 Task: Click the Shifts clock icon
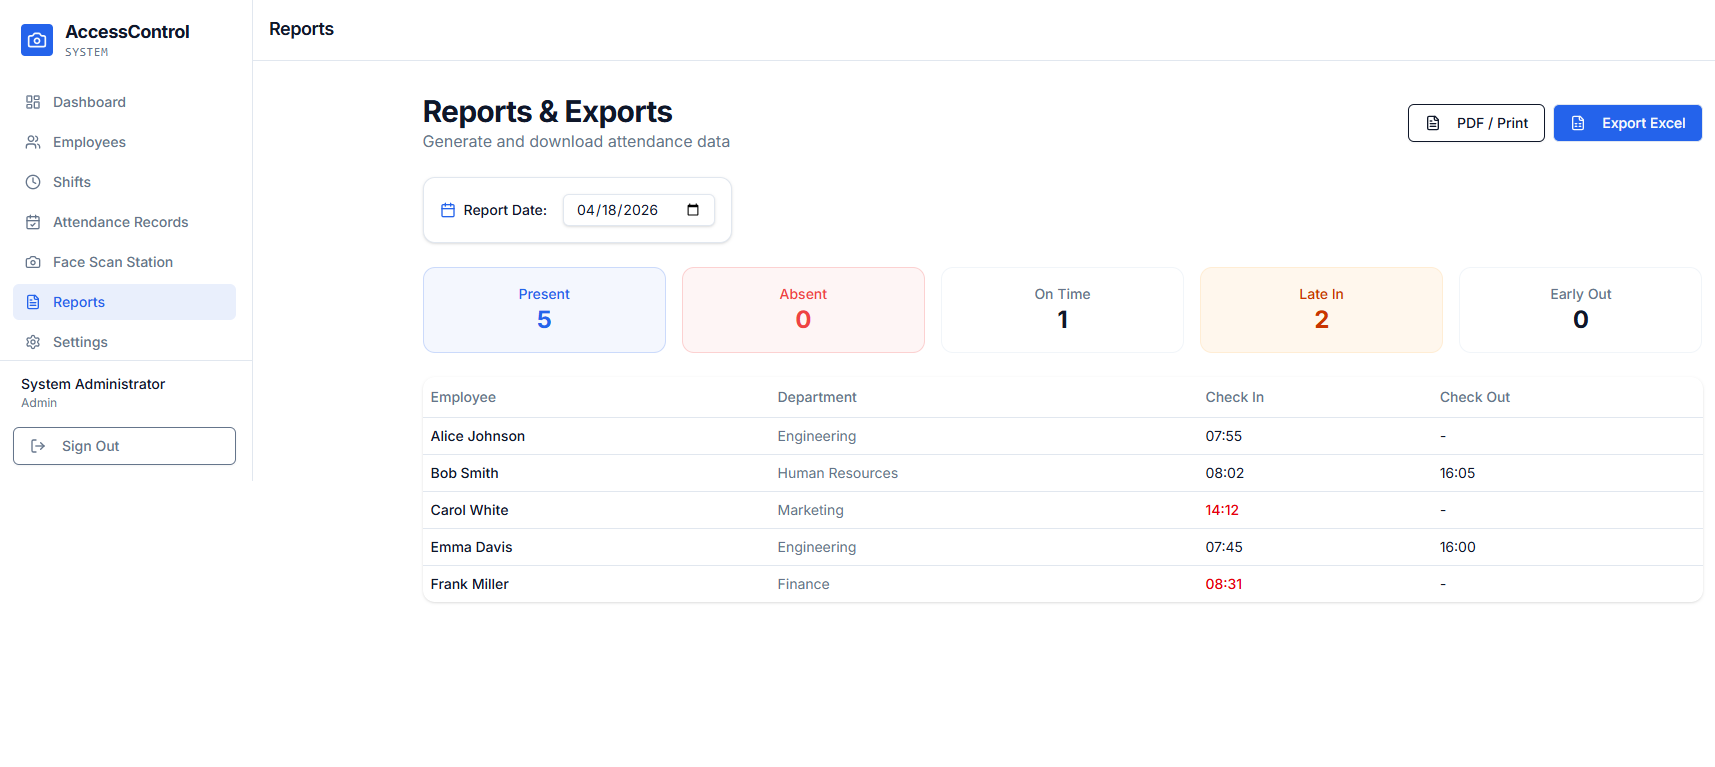[33, 182]
